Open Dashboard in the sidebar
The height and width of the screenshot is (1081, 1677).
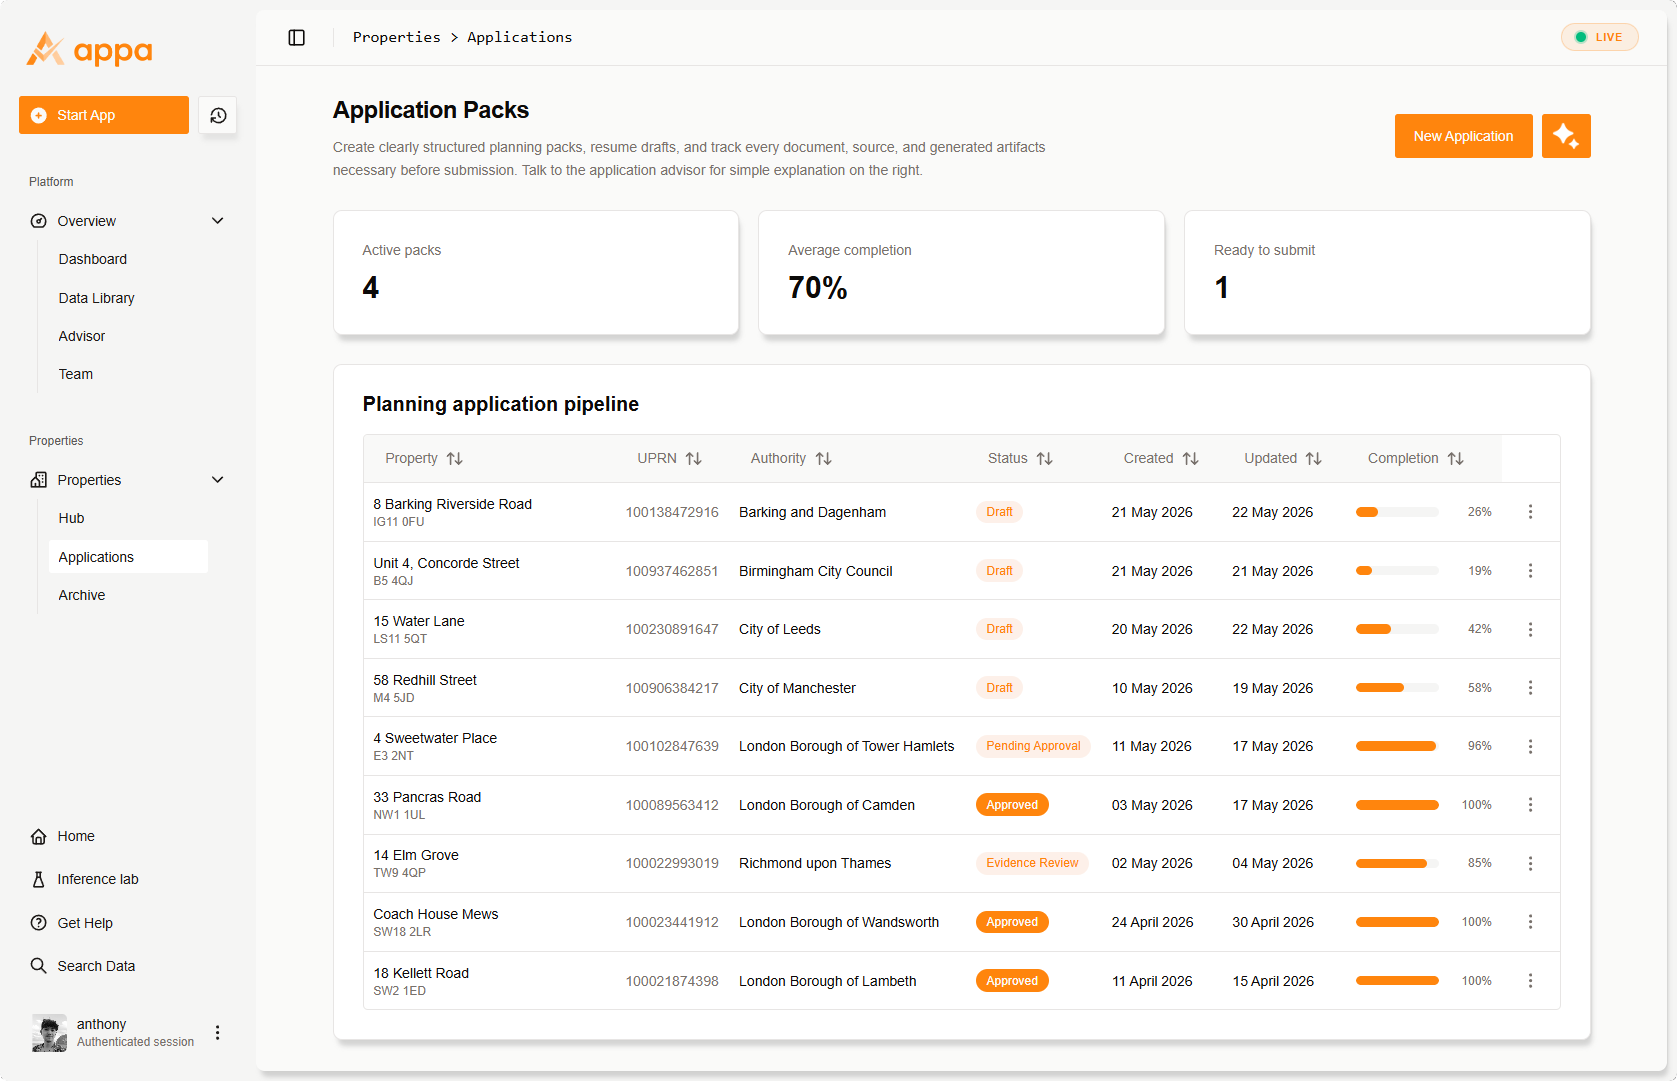pos(93,259)
